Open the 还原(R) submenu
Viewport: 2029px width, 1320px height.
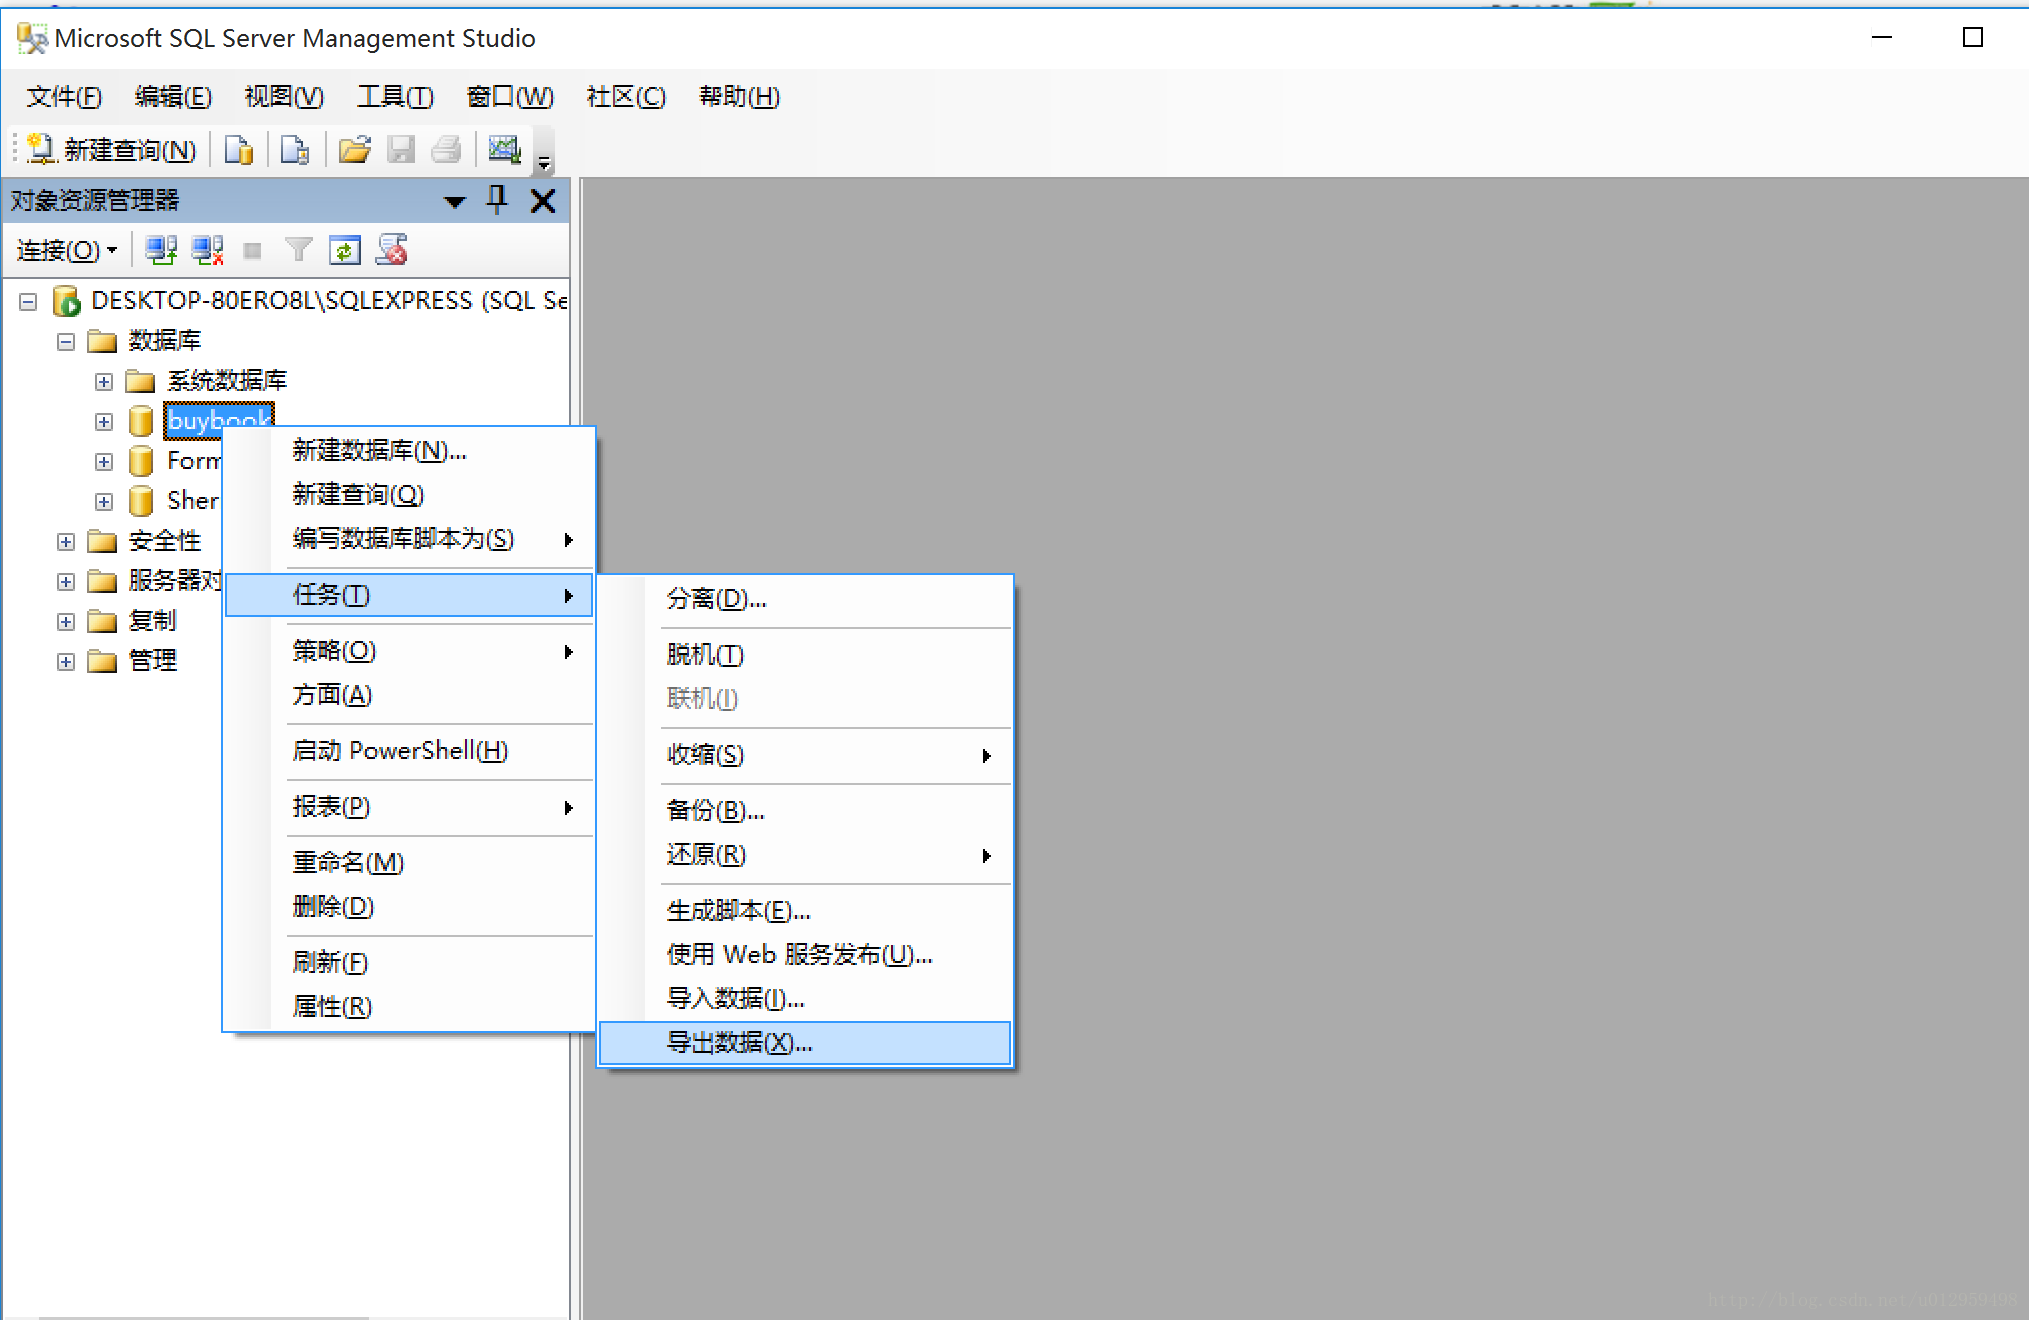point(805,855)
